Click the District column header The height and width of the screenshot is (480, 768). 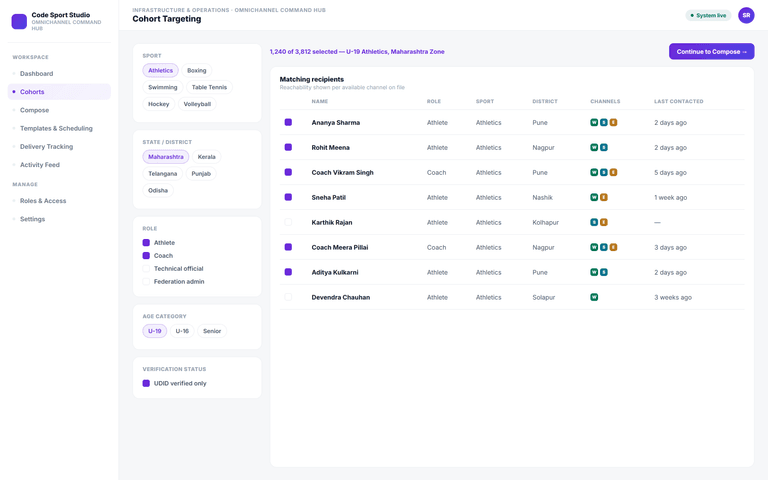point(545,101)
